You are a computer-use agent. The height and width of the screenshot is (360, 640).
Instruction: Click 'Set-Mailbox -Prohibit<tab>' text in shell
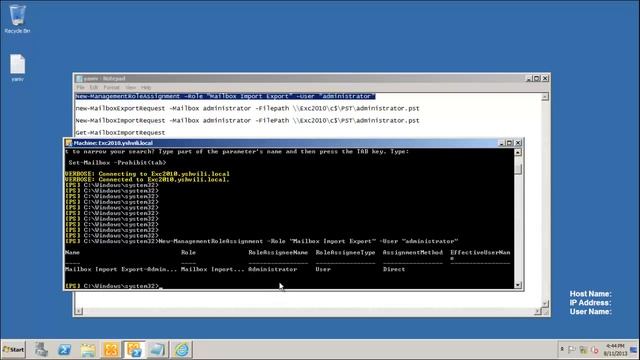tap(117, 162)
